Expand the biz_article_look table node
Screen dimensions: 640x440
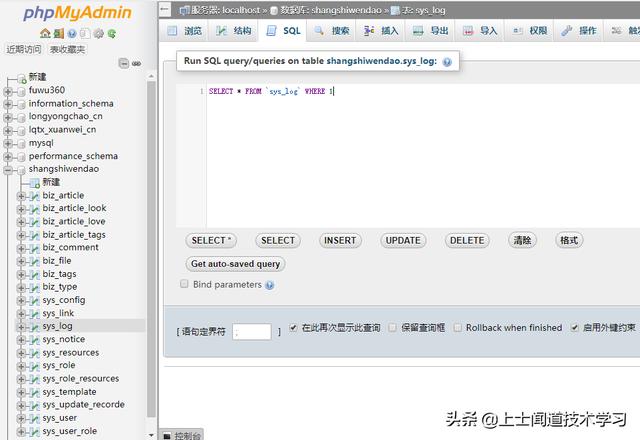21,209
